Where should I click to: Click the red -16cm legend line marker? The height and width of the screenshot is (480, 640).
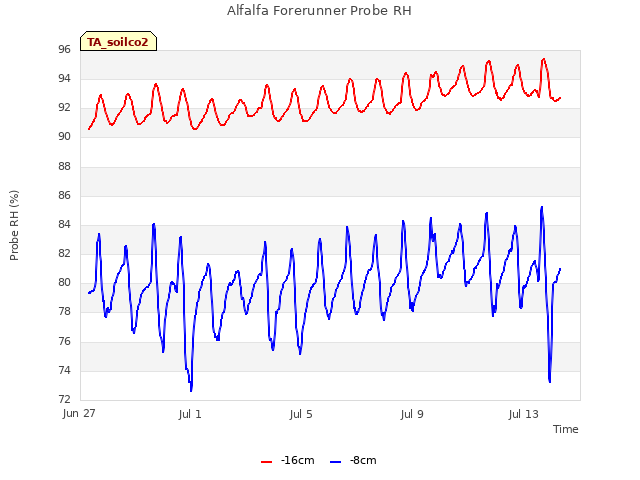(267, 462)
